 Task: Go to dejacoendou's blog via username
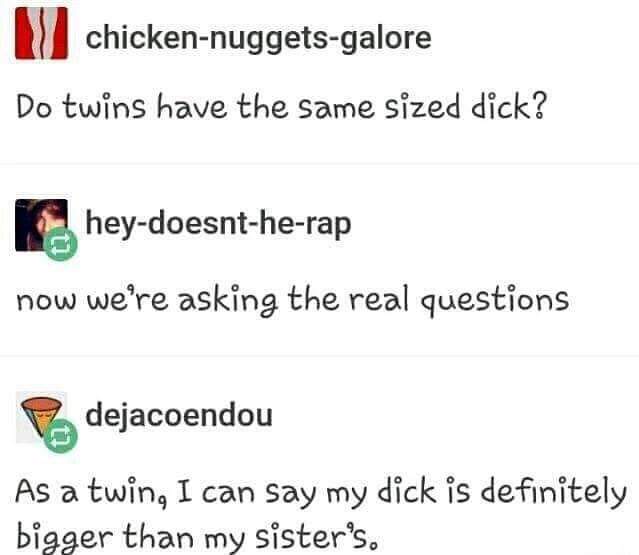click(x=179, y=415)
